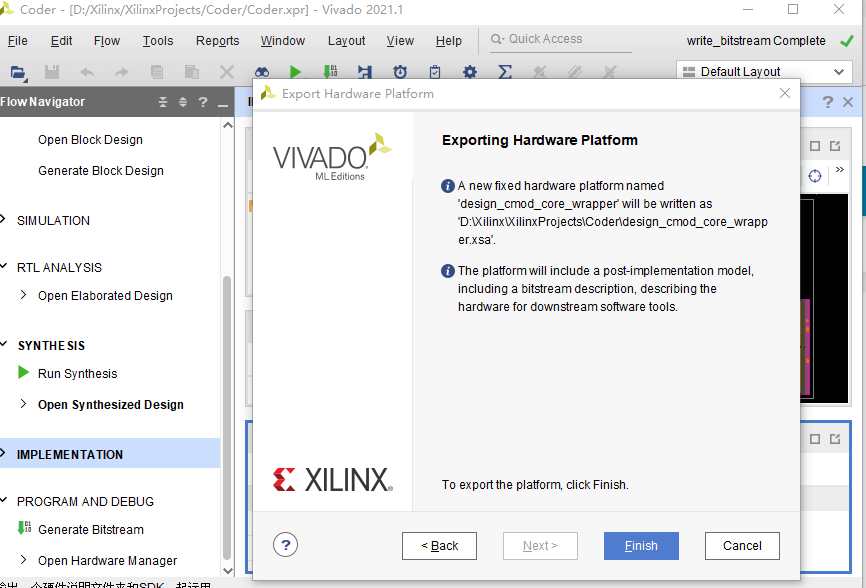Viewport: 866px width, 588px height.
Task: Click the Copy icon in the toolbar
Action: tap(157, 72)
